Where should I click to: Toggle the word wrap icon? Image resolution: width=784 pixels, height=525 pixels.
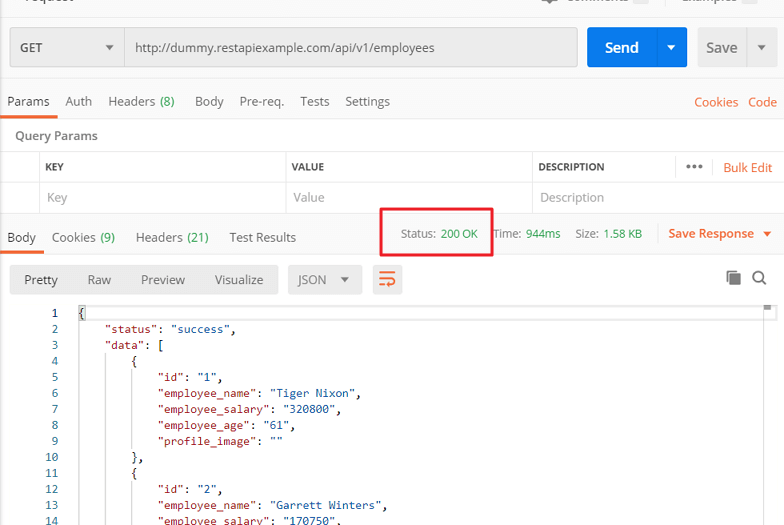coord(387,280)
